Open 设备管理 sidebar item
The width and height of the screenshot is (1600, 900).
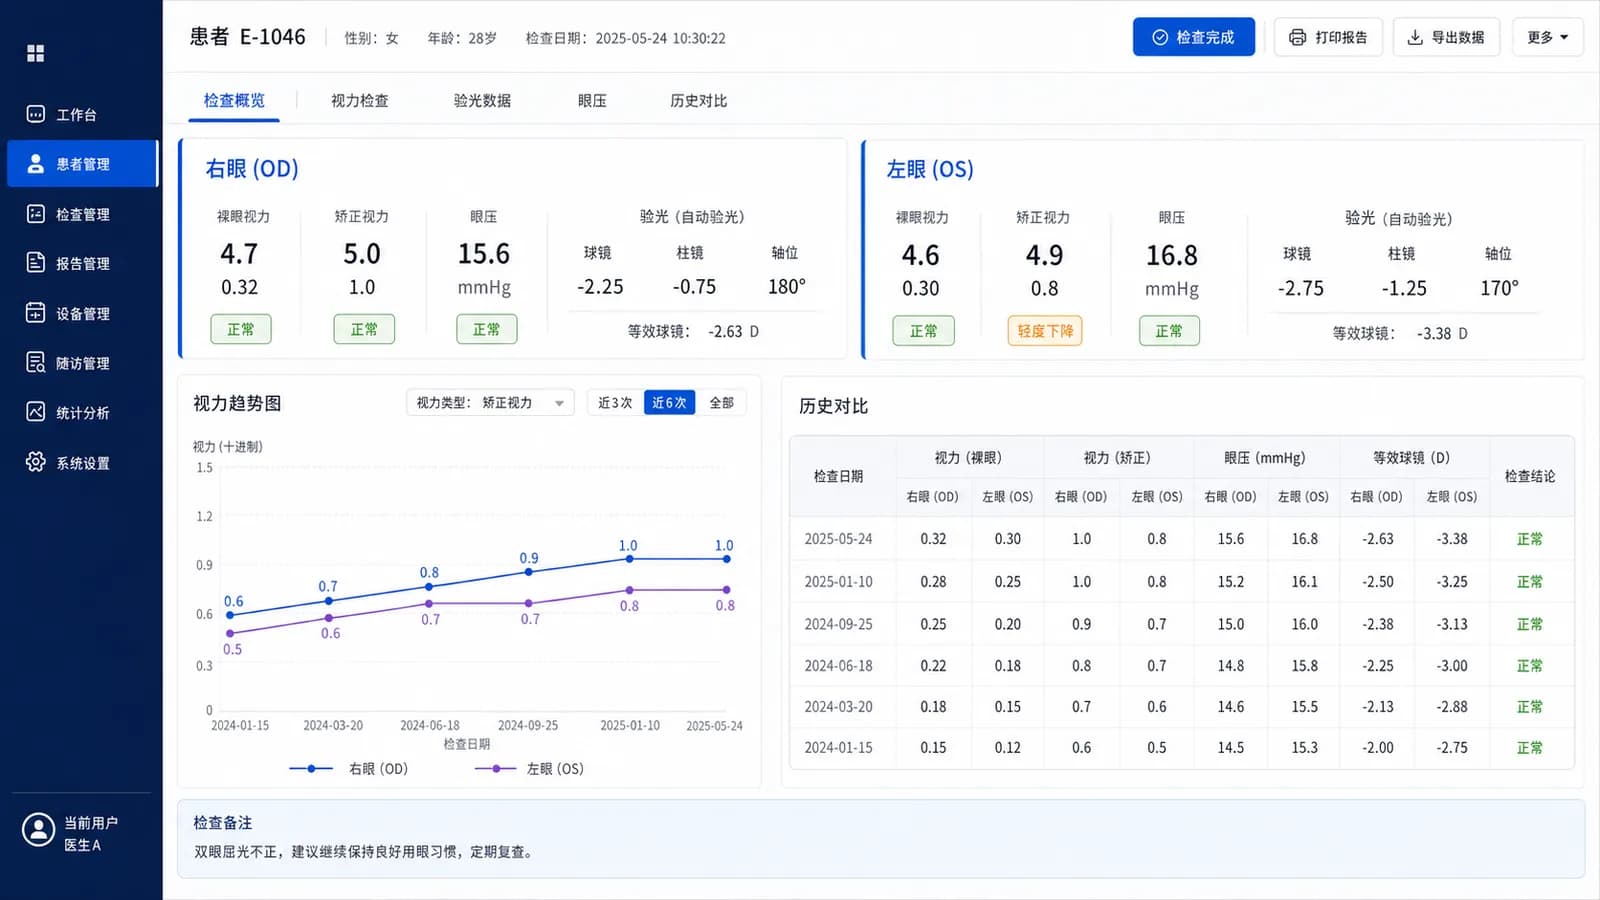coord(80,313)
